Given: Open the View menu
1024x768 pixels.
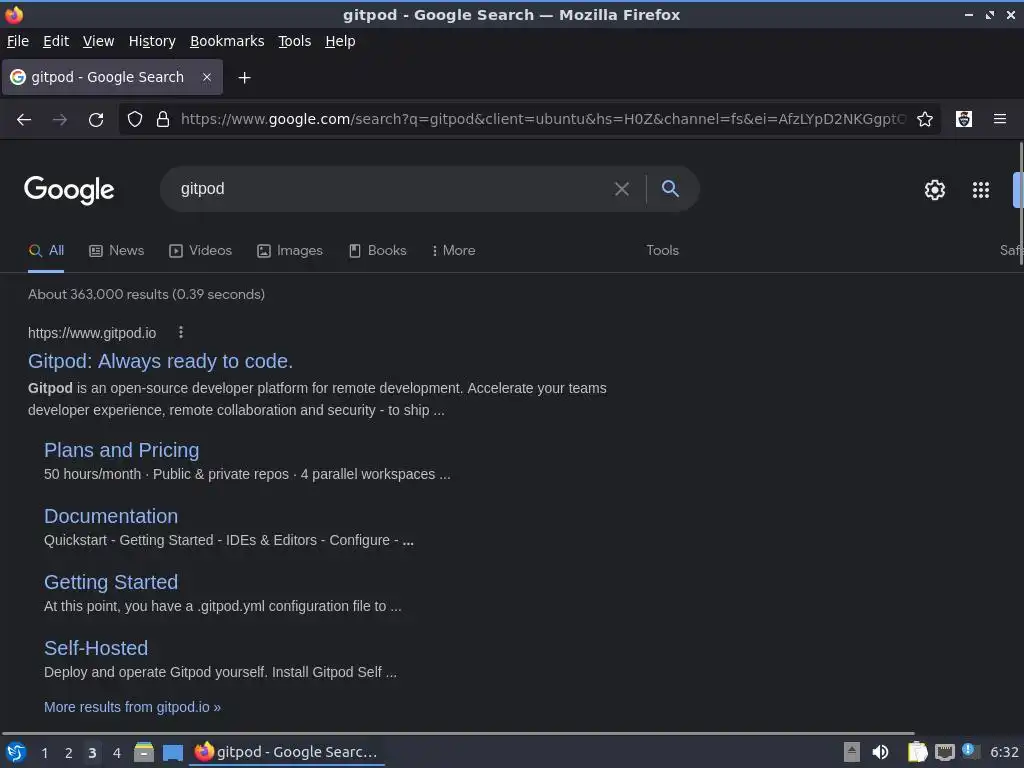Looking at the screenshot, I should tap(98, 41).
